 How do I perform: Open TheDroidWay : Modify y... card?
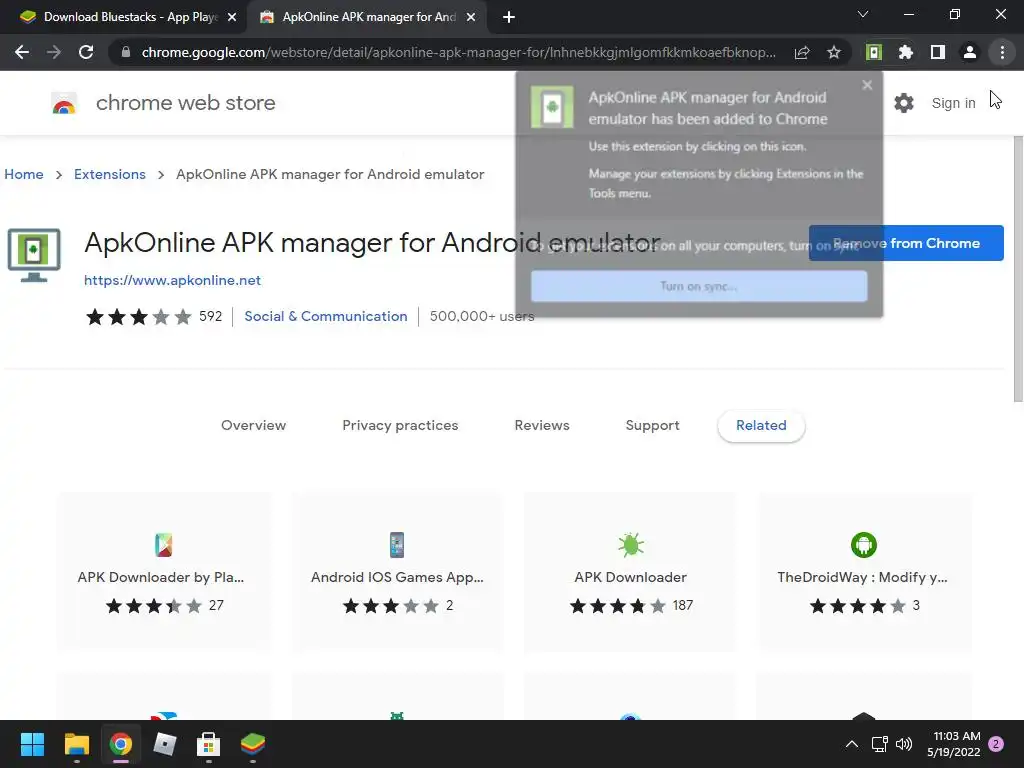863,572
